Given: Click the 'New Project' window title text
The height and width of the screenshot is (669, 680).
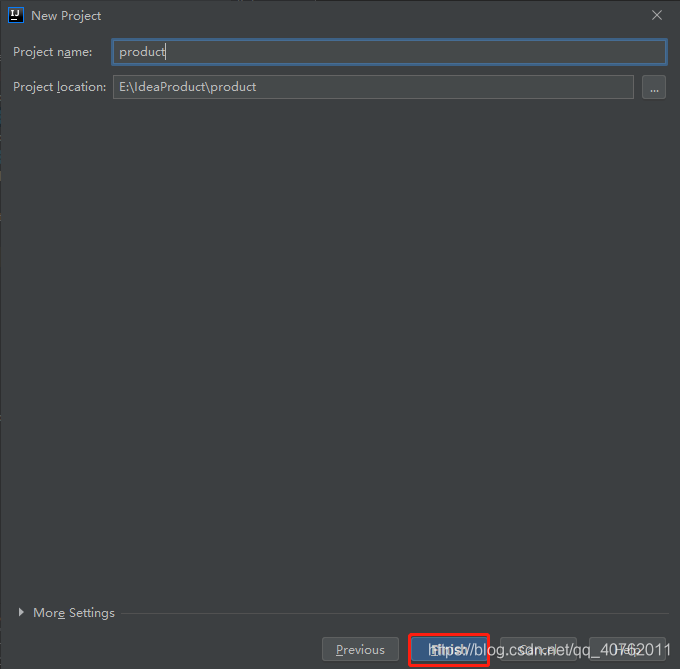Looking at the screenshot, I should click(66, 16).
